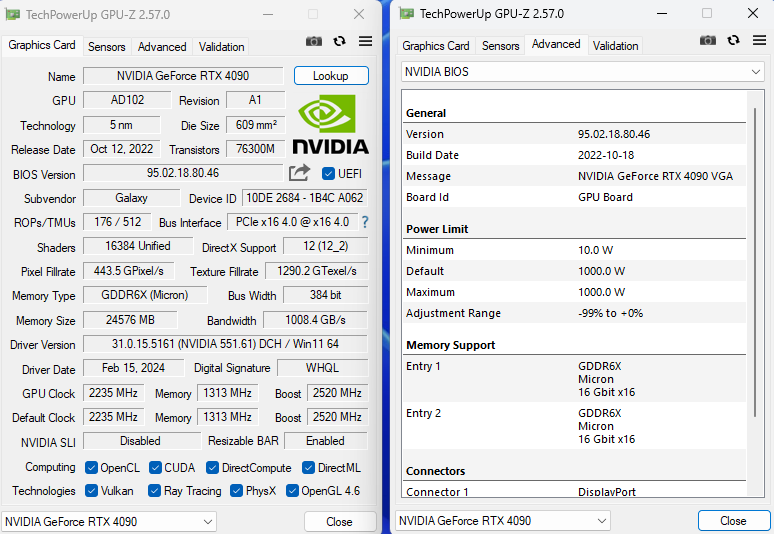Click refresh icon in left GPU-Z window

[339, 41]
